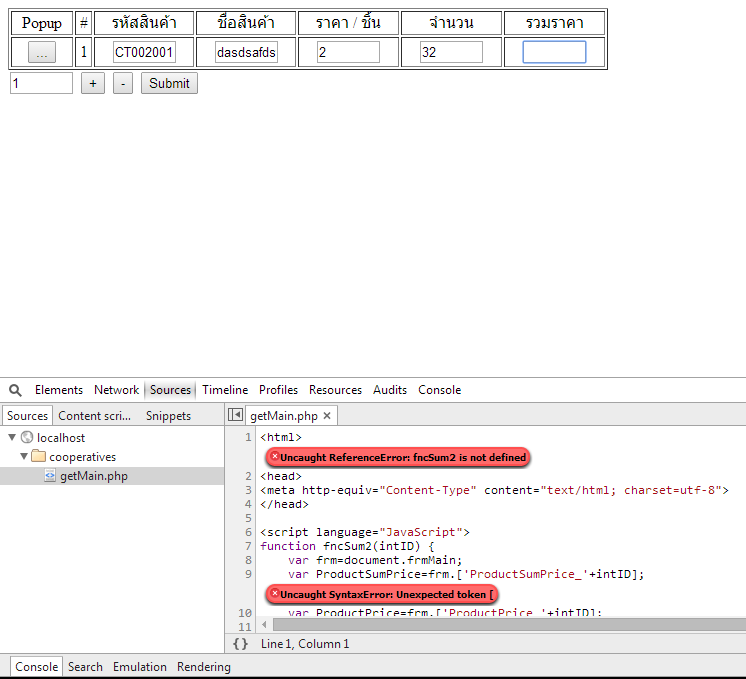746x679 pixels.
Task: Click the รหัสสินค้า column header
Action: (x=144, y=23)
